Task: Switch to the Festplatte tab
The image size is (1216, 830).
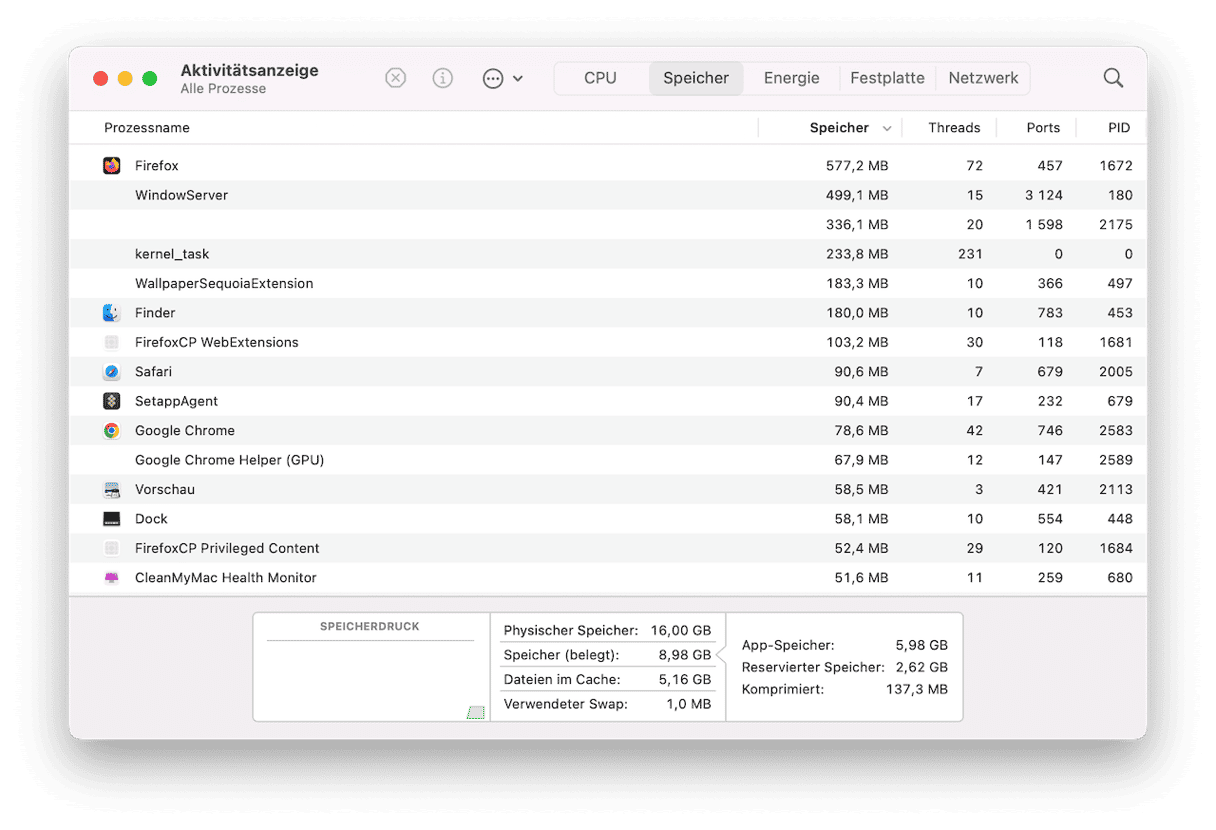Action: (x=887, y=78)
